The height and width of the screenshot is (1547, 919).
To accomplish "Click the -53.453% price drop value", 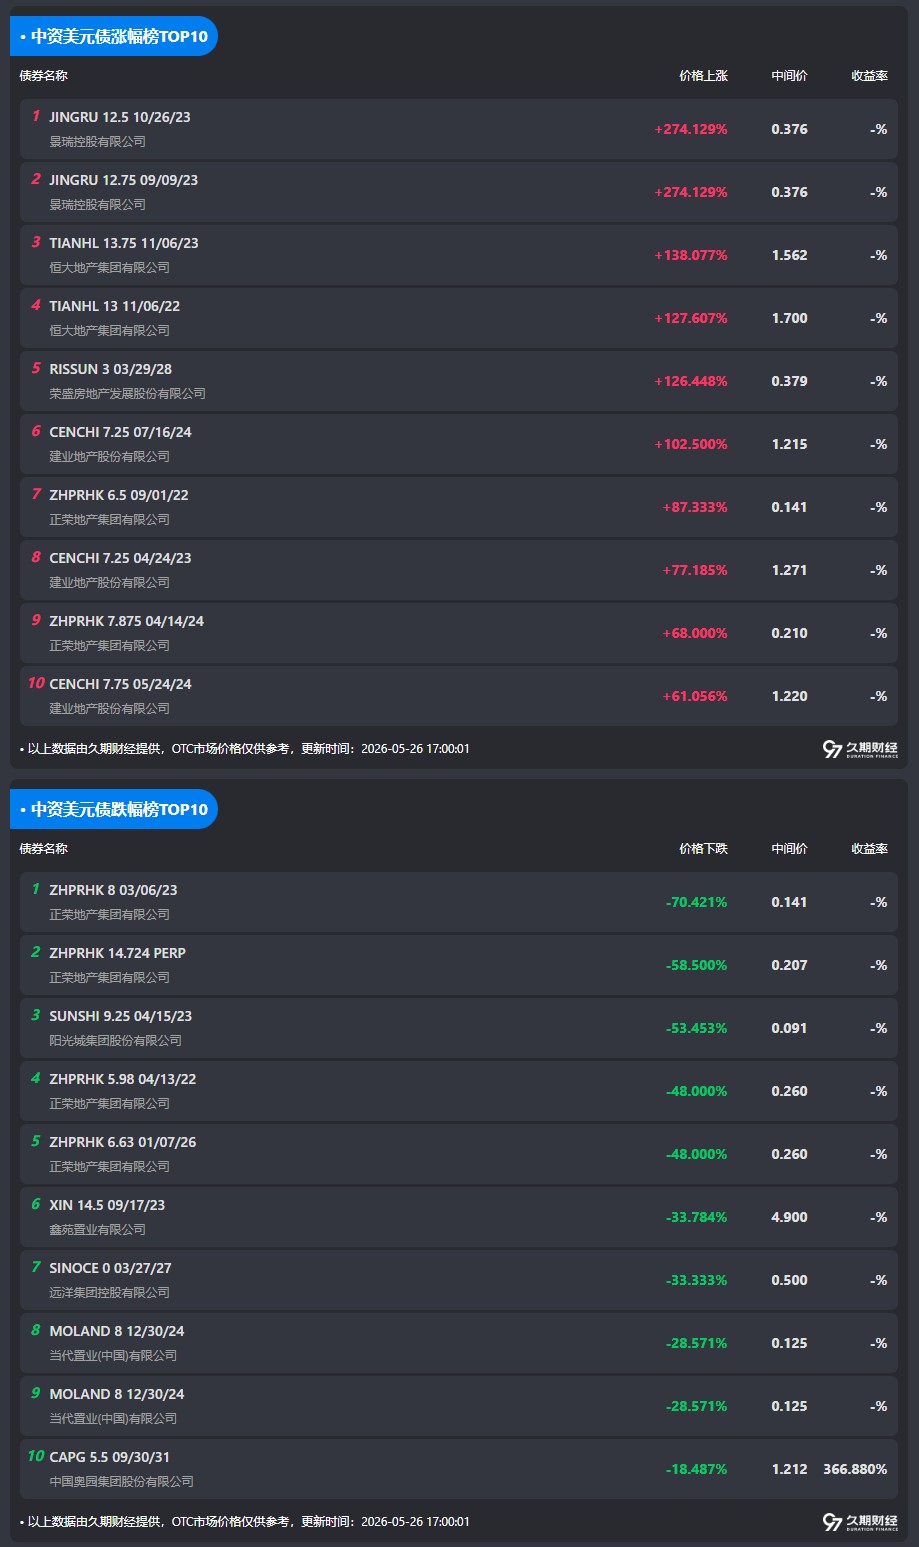I will click(x=697, y=1028).
